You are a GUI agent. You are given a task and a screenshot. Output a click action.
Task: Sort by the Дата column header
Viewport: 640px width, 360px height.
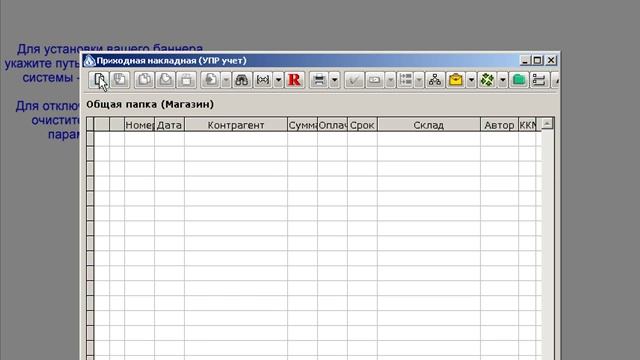(169, 125)
